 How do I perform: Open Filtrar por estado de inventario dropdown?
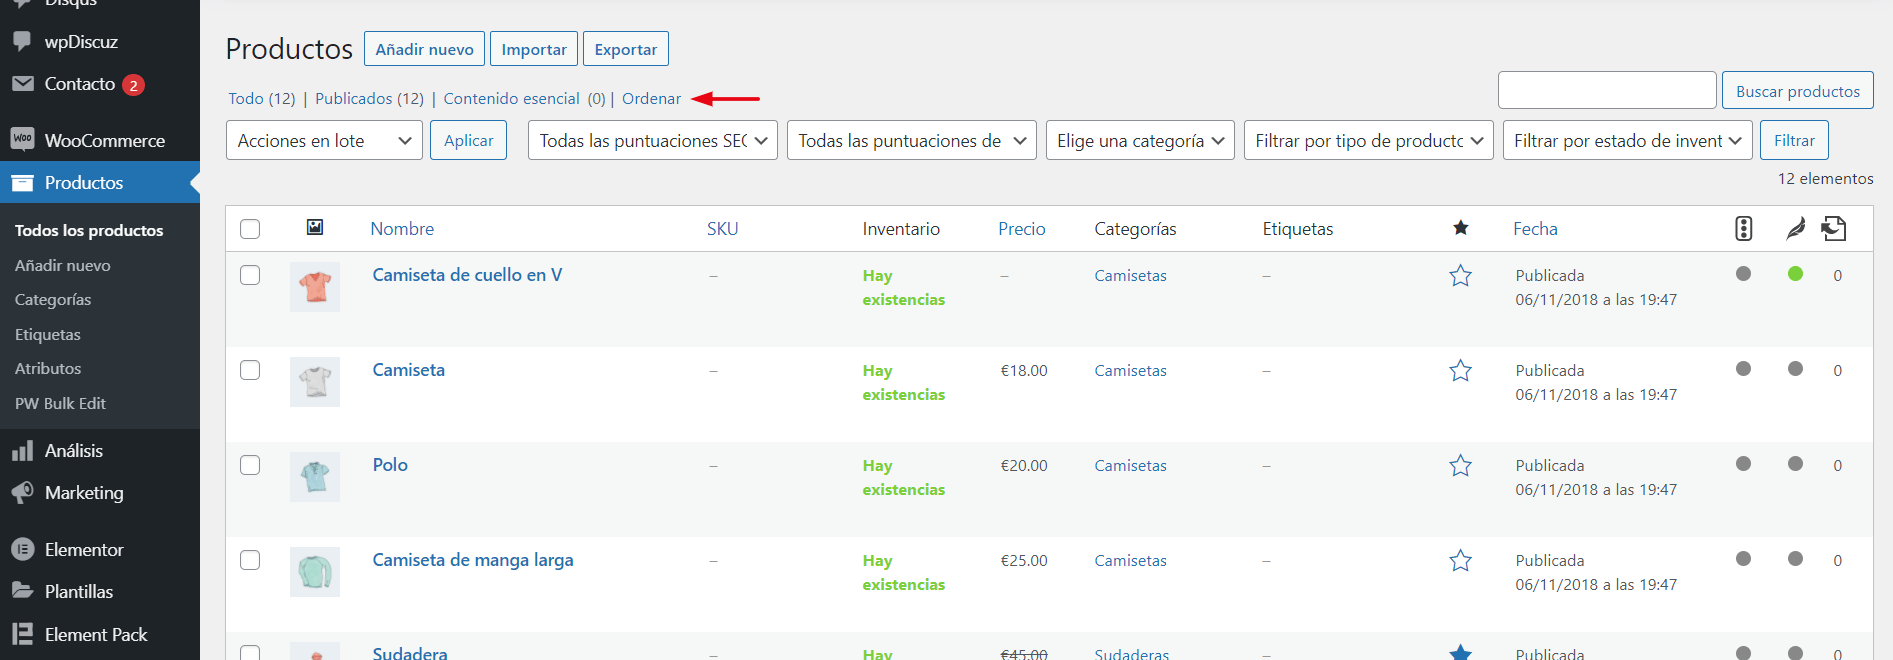(1628, 140)
